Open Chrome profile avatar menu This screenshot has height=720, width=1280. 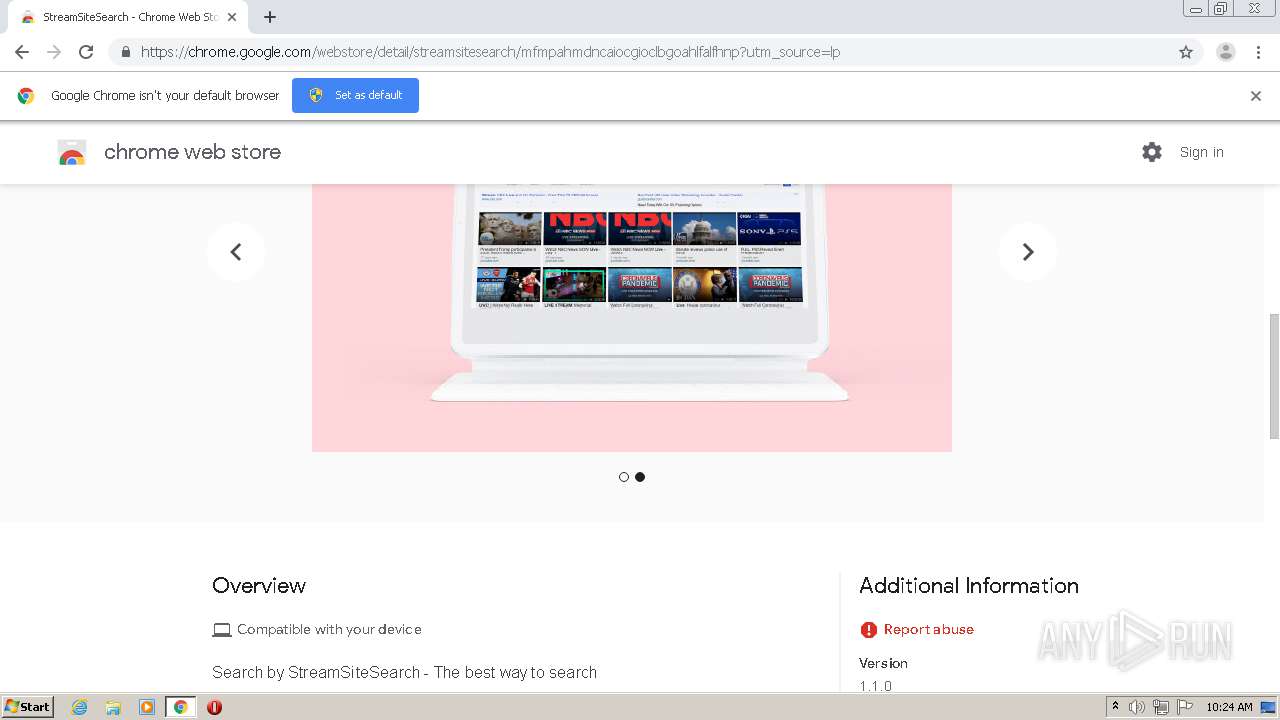[x=1226, y=52]
